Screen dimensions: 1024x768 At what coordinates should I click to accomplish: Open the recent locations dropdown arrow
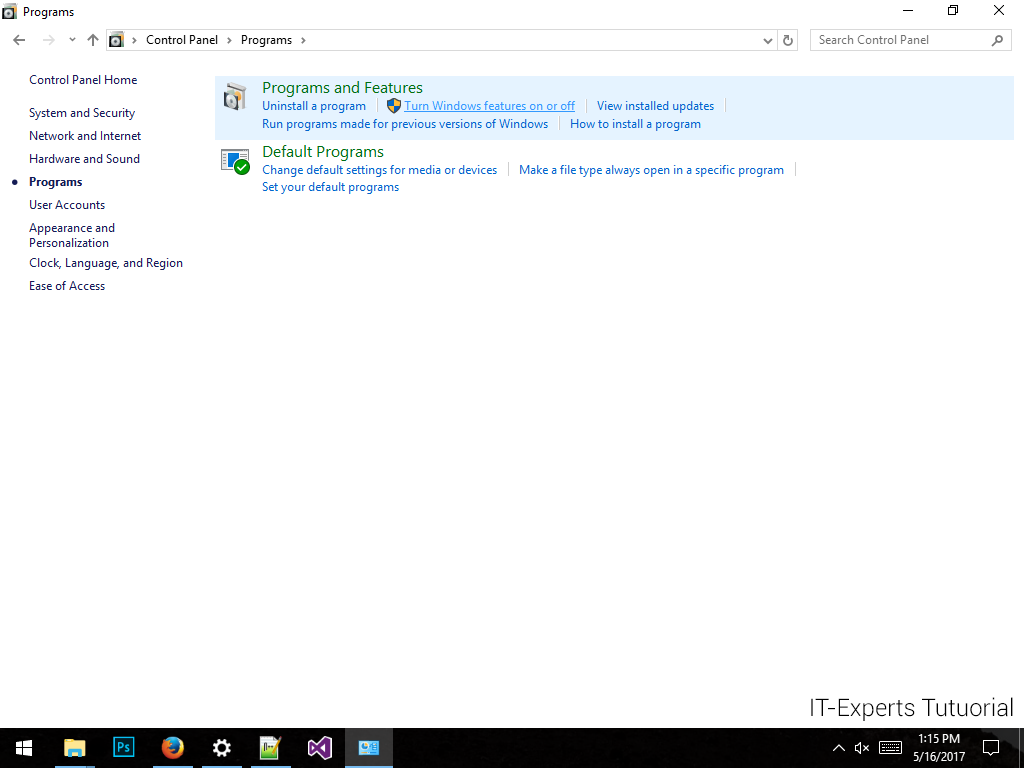tap(72, 40)
